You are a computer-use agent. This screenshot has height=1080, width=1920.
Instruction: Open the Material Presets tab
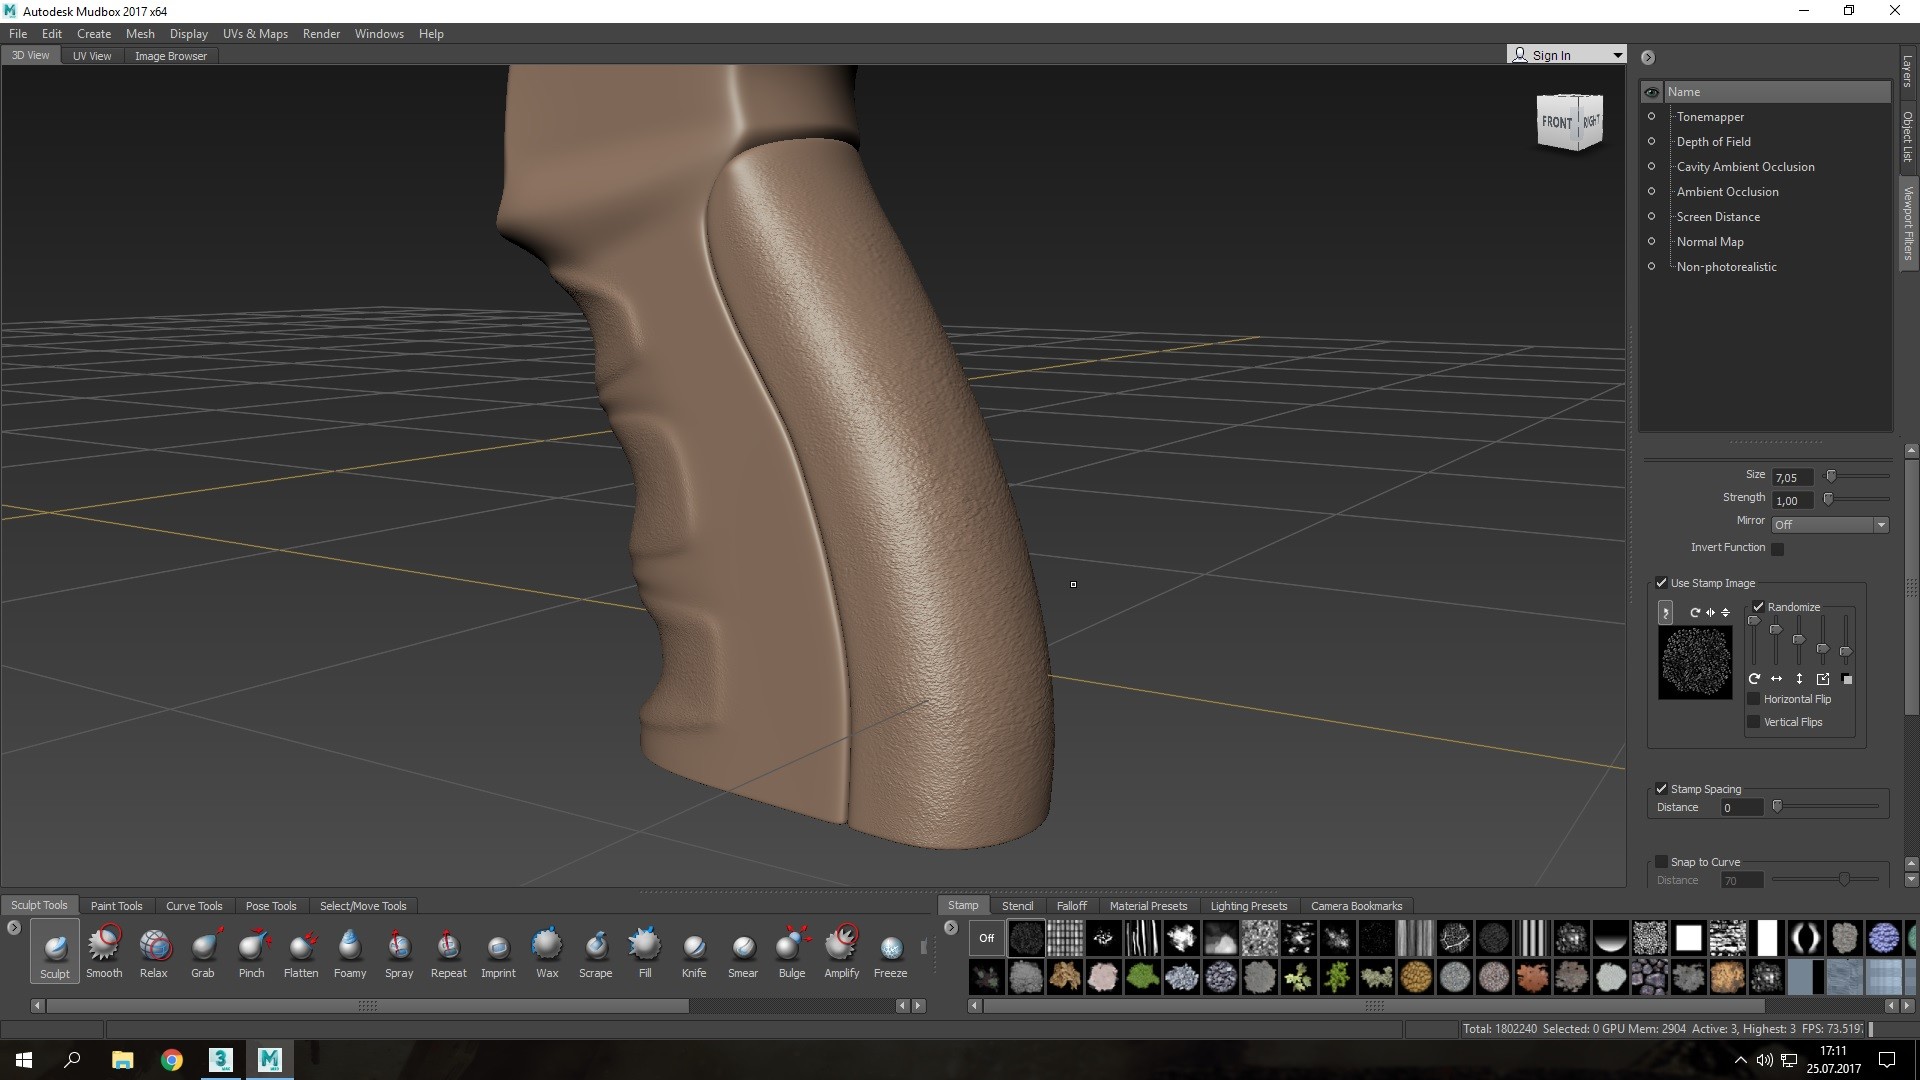[1148, 906]
